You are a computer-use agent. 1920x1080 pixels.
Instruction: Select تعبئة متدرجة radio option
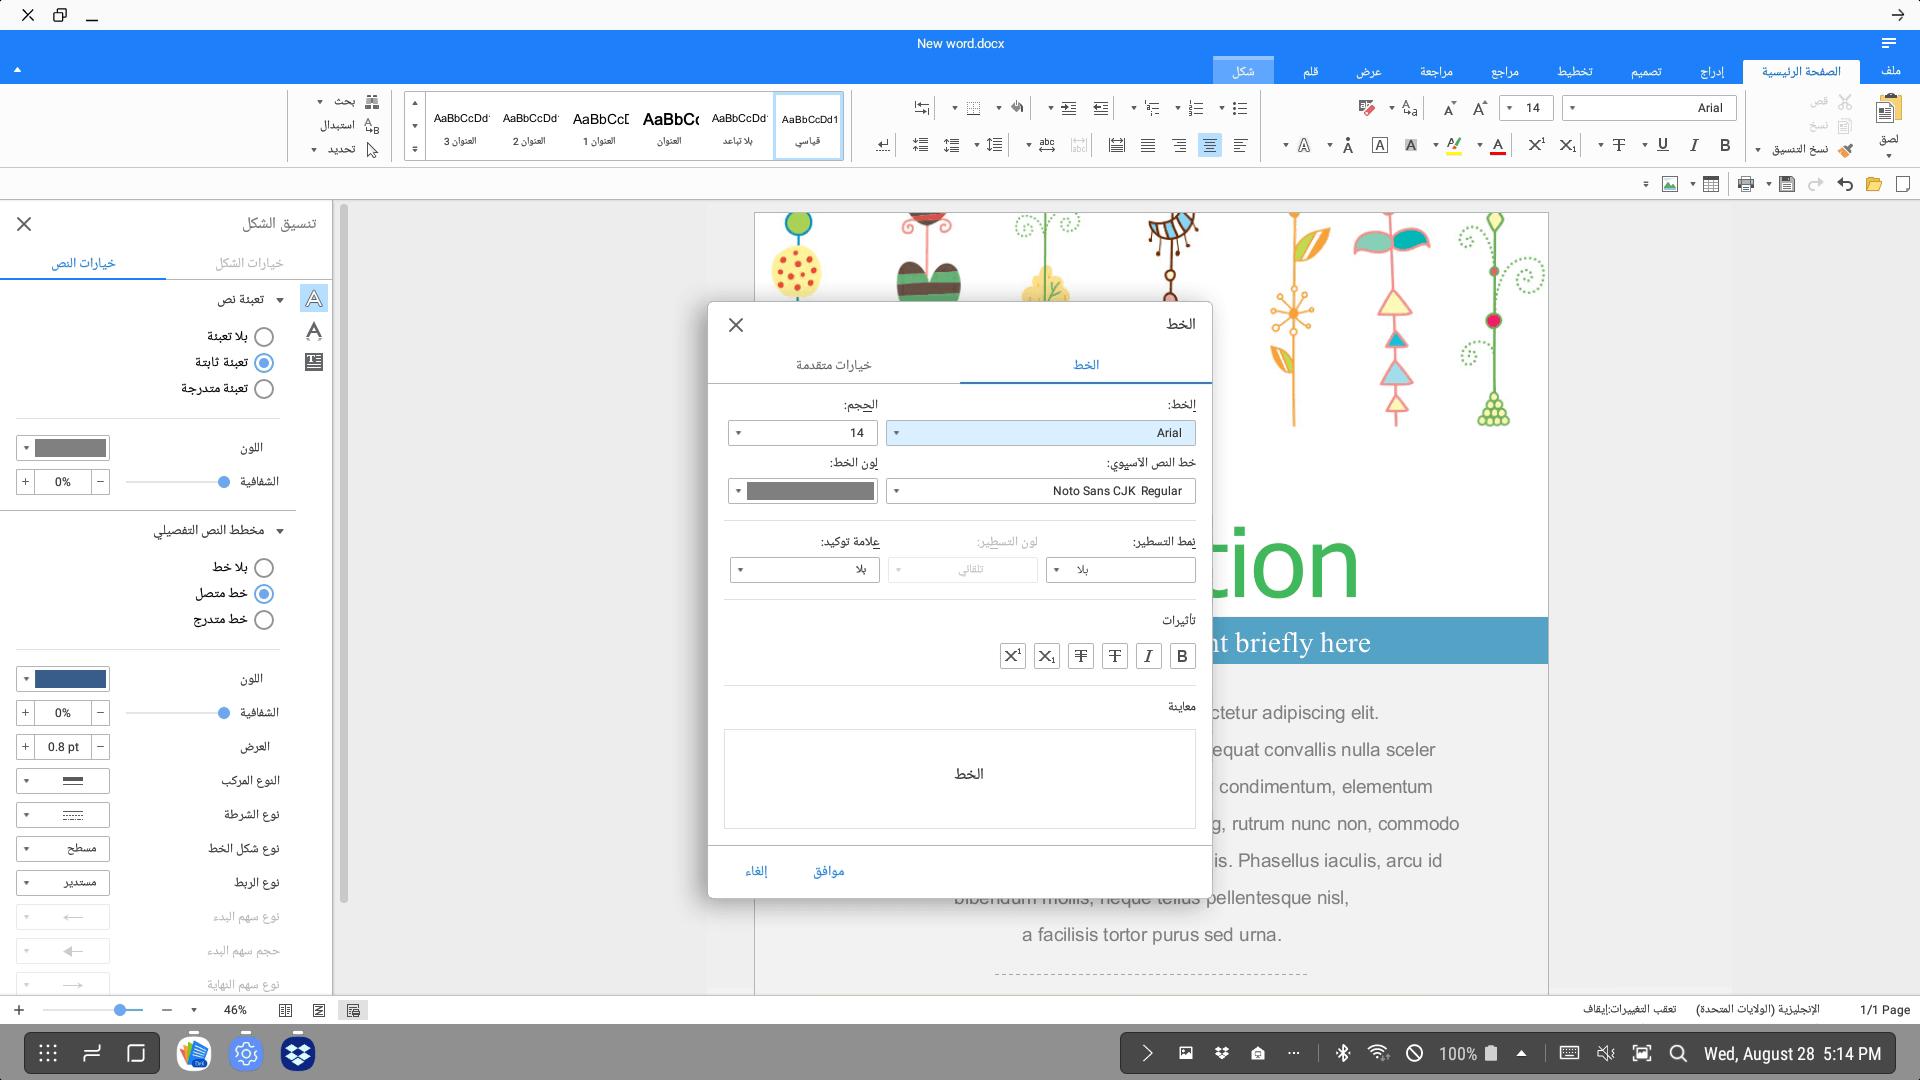(x=264, y=389)
